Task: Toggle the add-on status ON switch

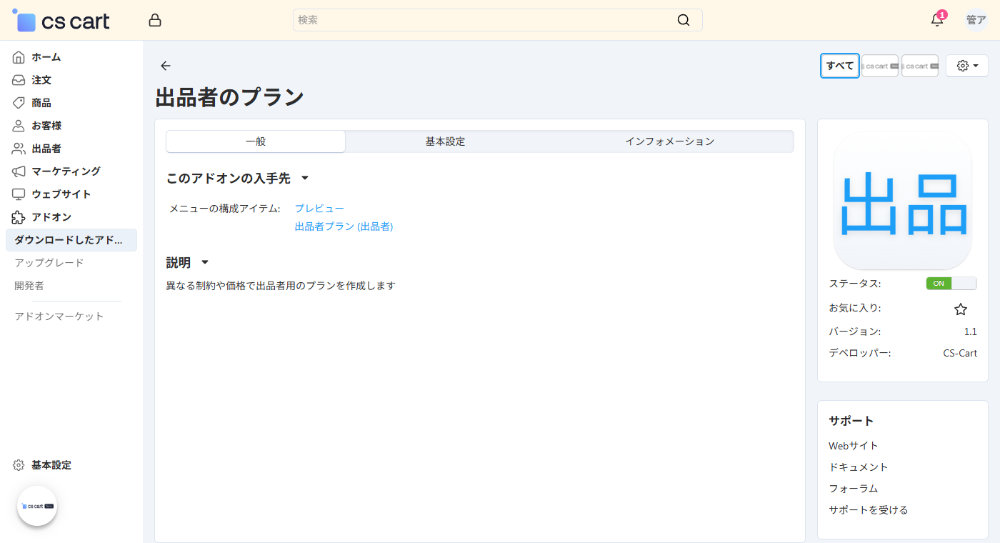Action: 951,284
